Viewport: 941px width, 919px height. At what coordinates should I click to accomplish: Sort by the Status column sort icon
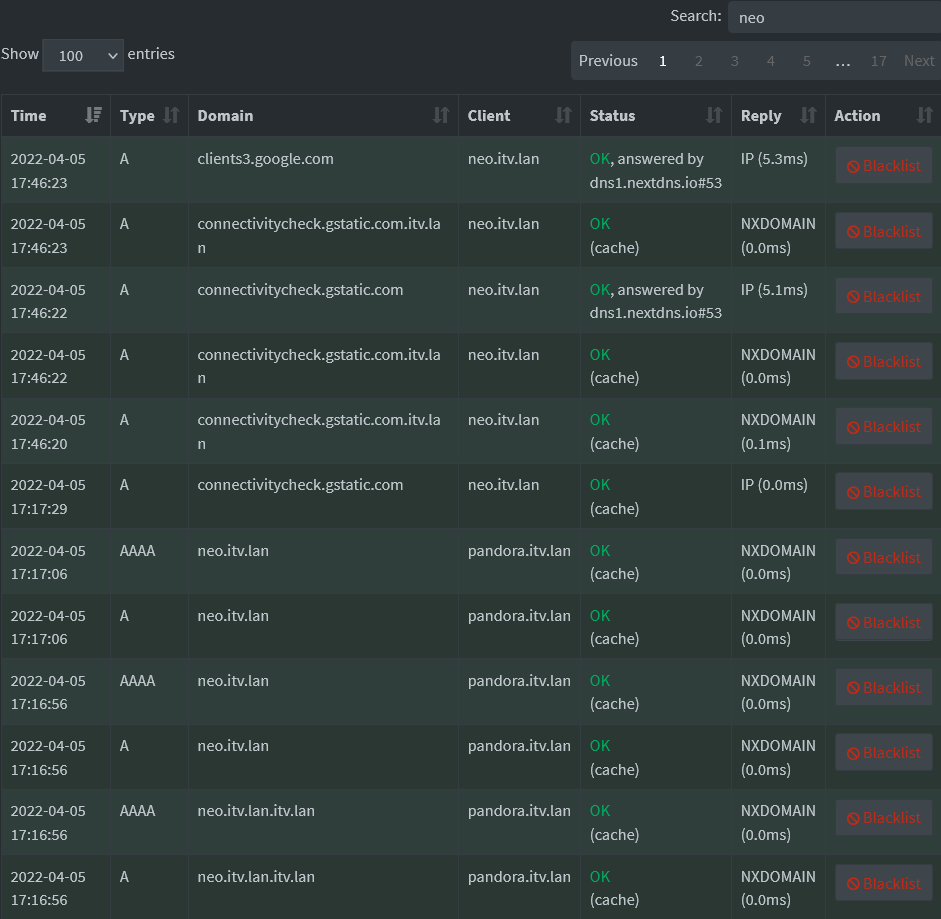(716, 115)
